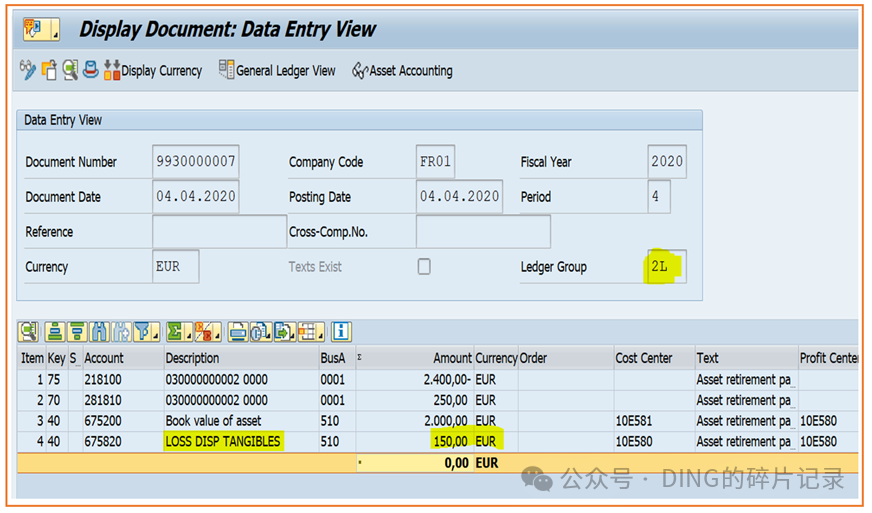Click the Find binoculars icon

click(100, 332)
